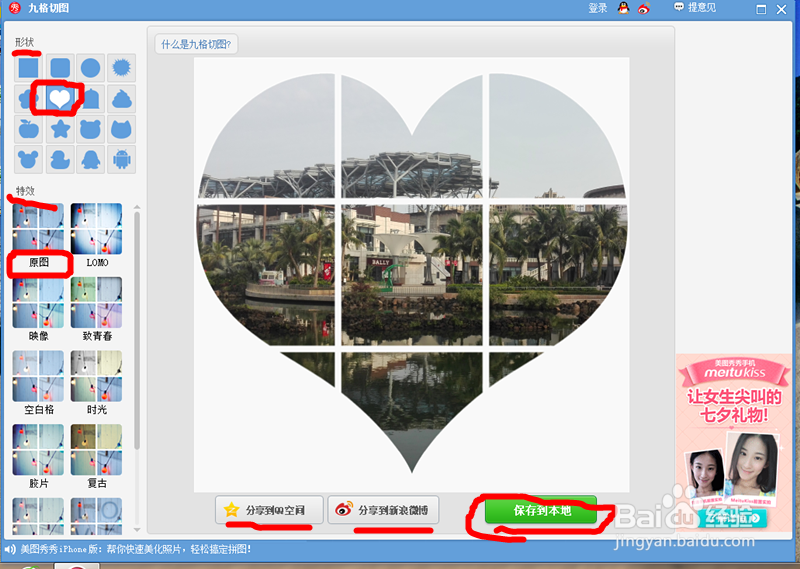
Task: Click the speaker icon in status bar
Action: point(10,550)
